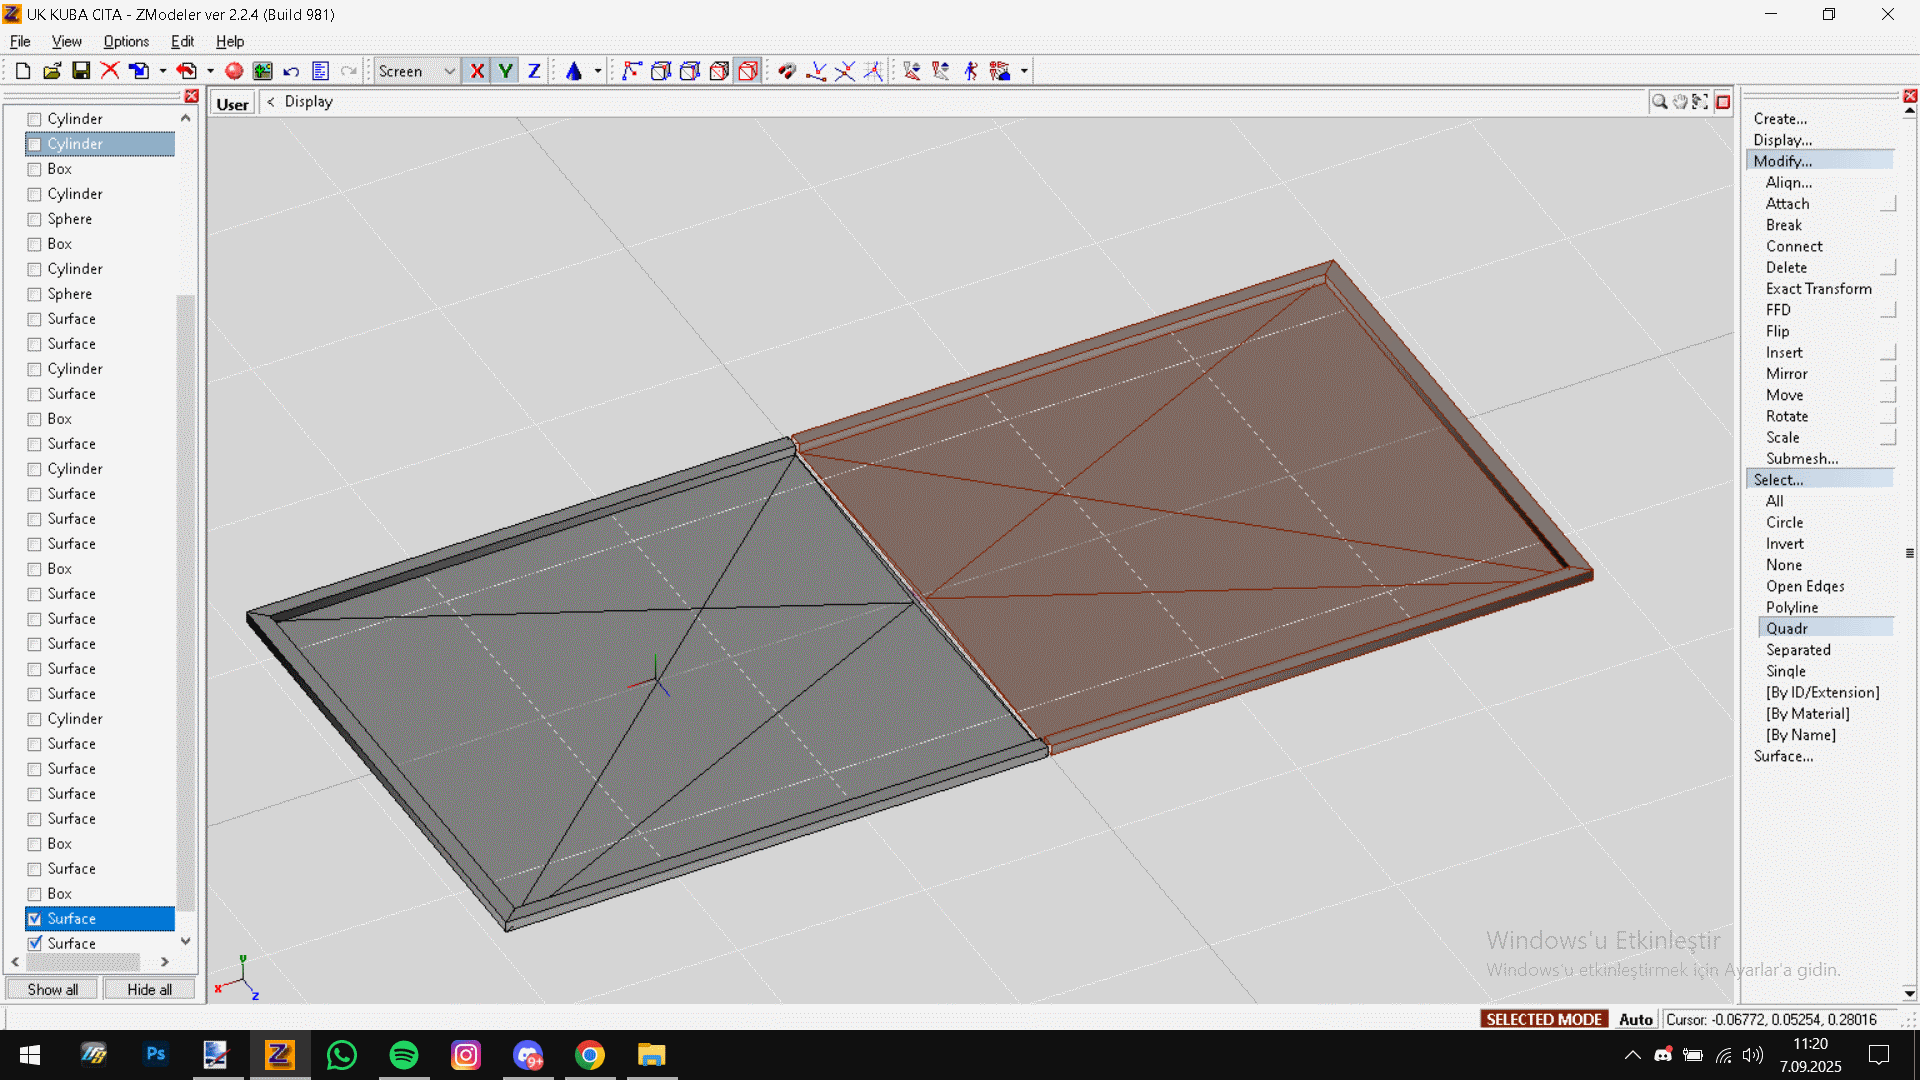Click the object list horizontal scrollbar

[83, 962]
